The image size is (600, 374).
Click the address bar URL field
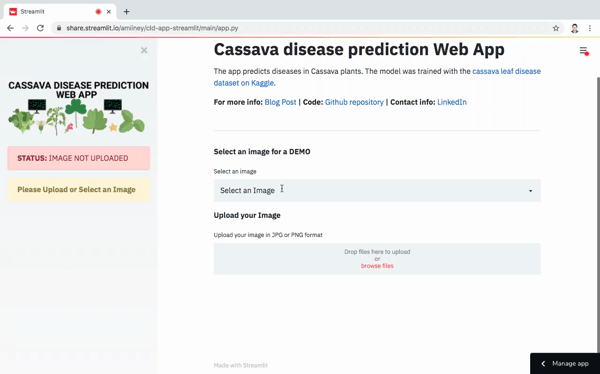pyautogui.click(x=302, y=28)
